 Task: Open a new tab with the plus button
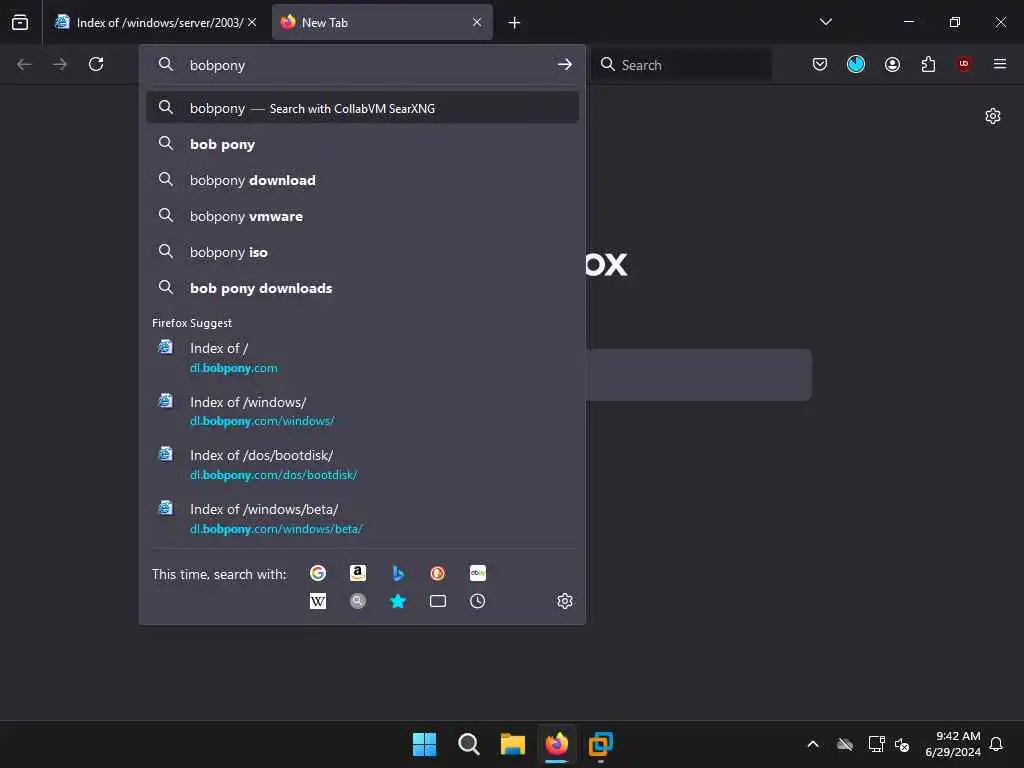click(514, 23)
